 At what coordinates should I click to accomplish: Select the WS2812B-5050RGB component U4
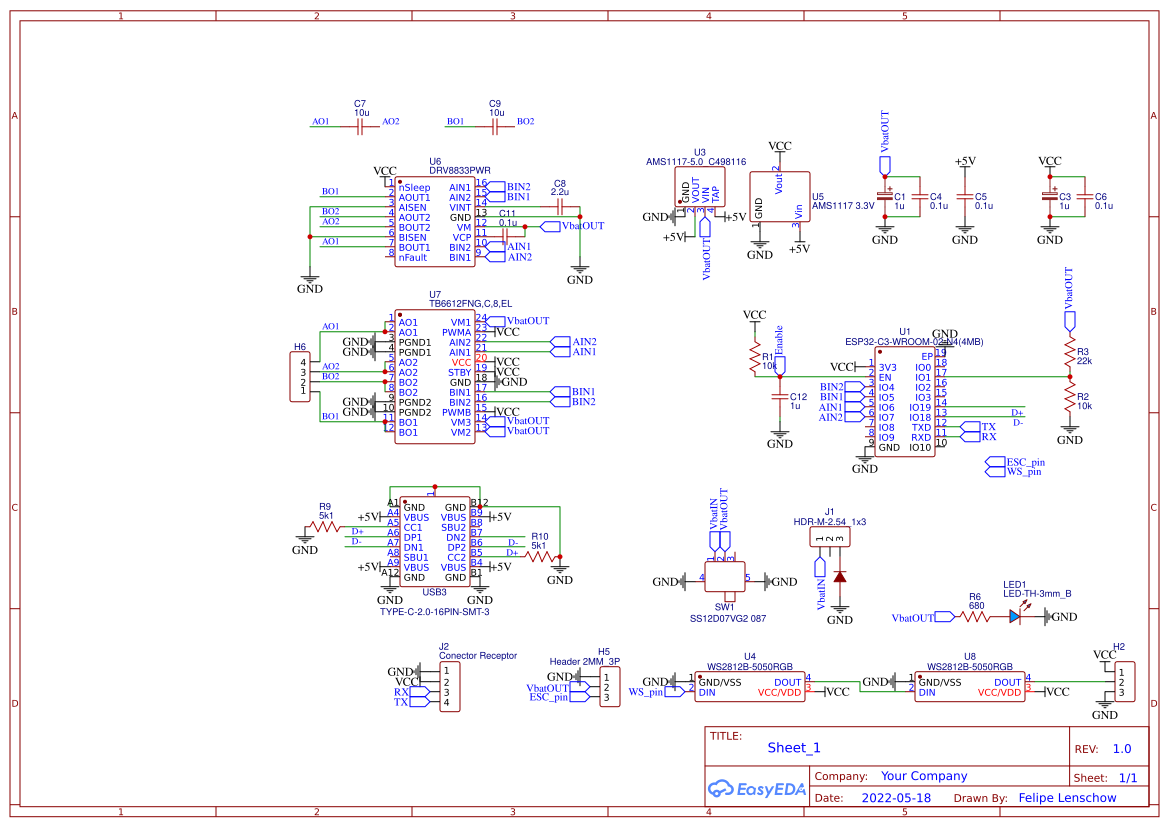pyautogui.click(x=748, y=685)
